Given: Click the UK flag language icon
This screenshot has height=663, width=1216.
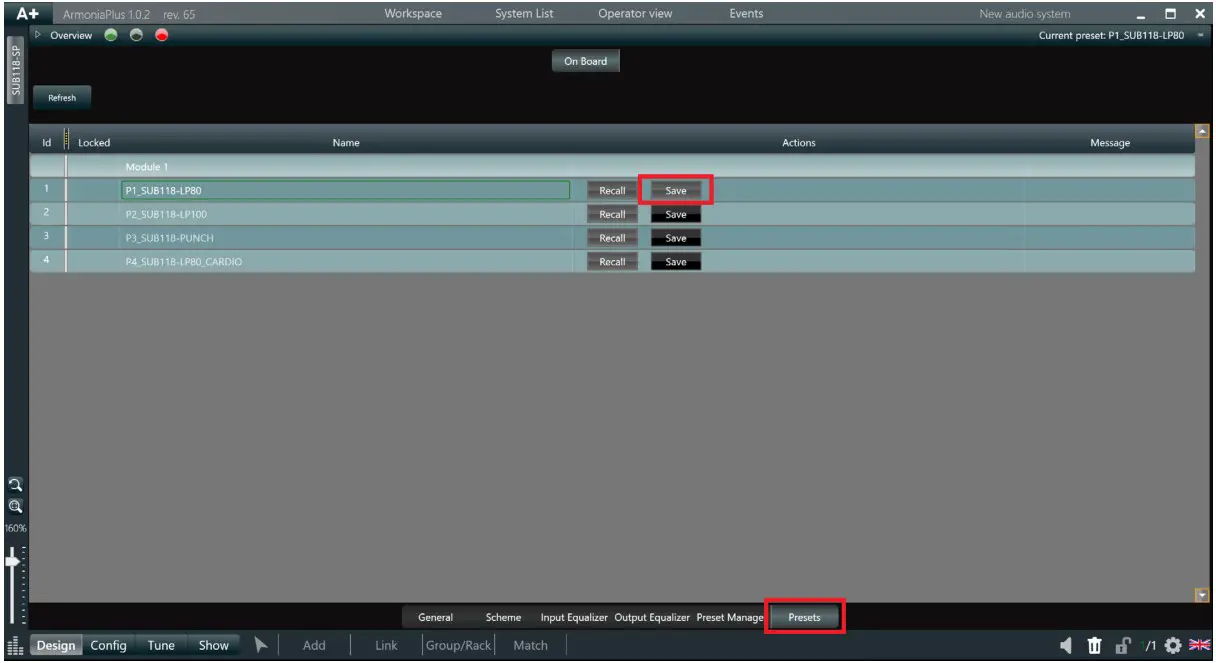Looking at the screenshot, I should [1199, 645].
